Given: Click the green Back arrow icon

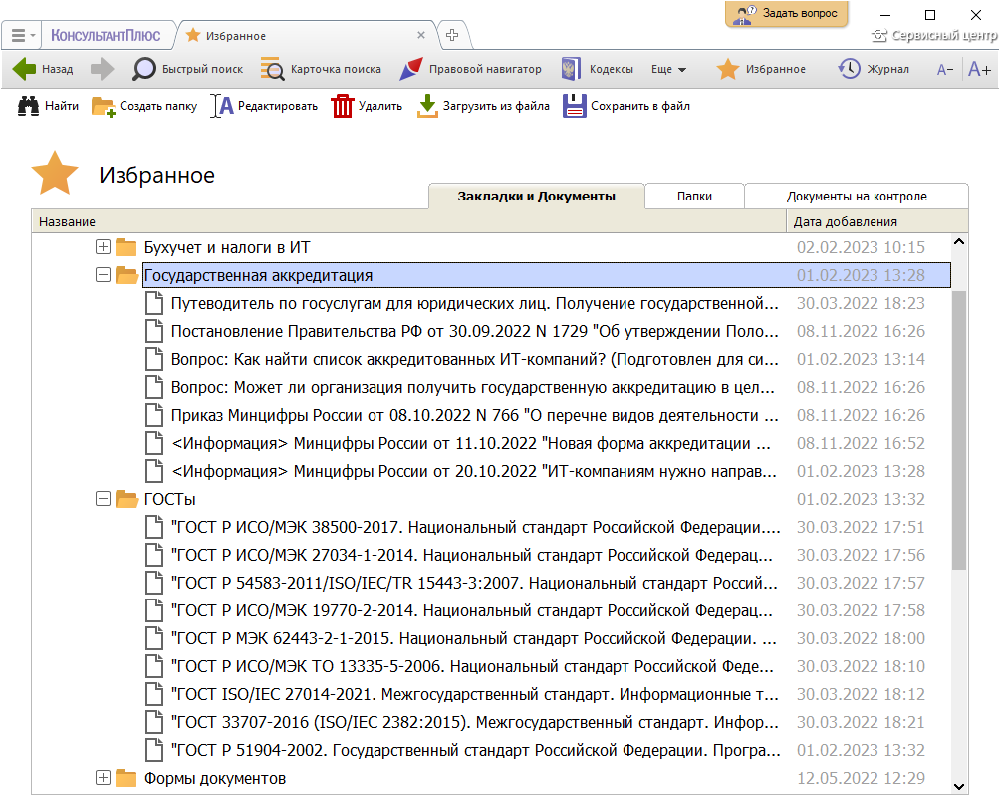Looking at the screenshot, I should pyautogui.click(x=25, y=70).
